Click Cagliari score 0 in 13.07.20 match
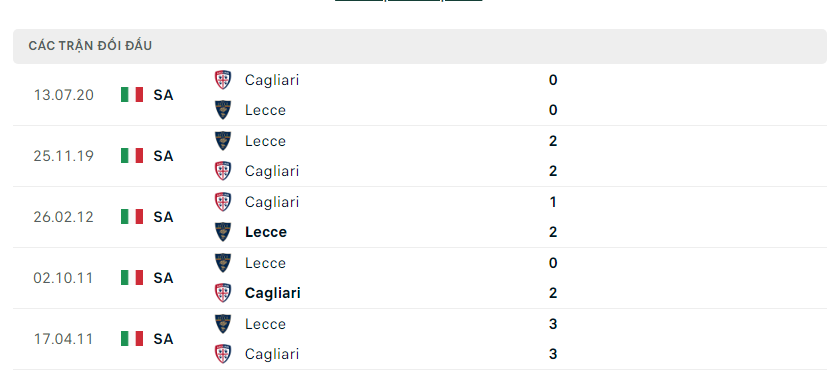Image resolution: width=833 pixels, height=371 pixels. 553,80
